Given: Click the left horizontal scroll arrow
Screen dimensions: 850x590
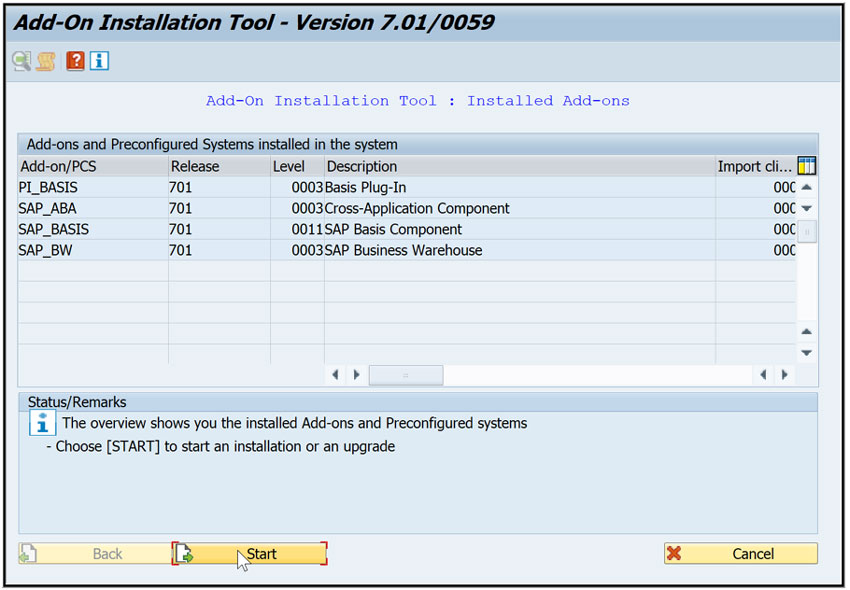Looking at the screenshot, I should 335,374.
